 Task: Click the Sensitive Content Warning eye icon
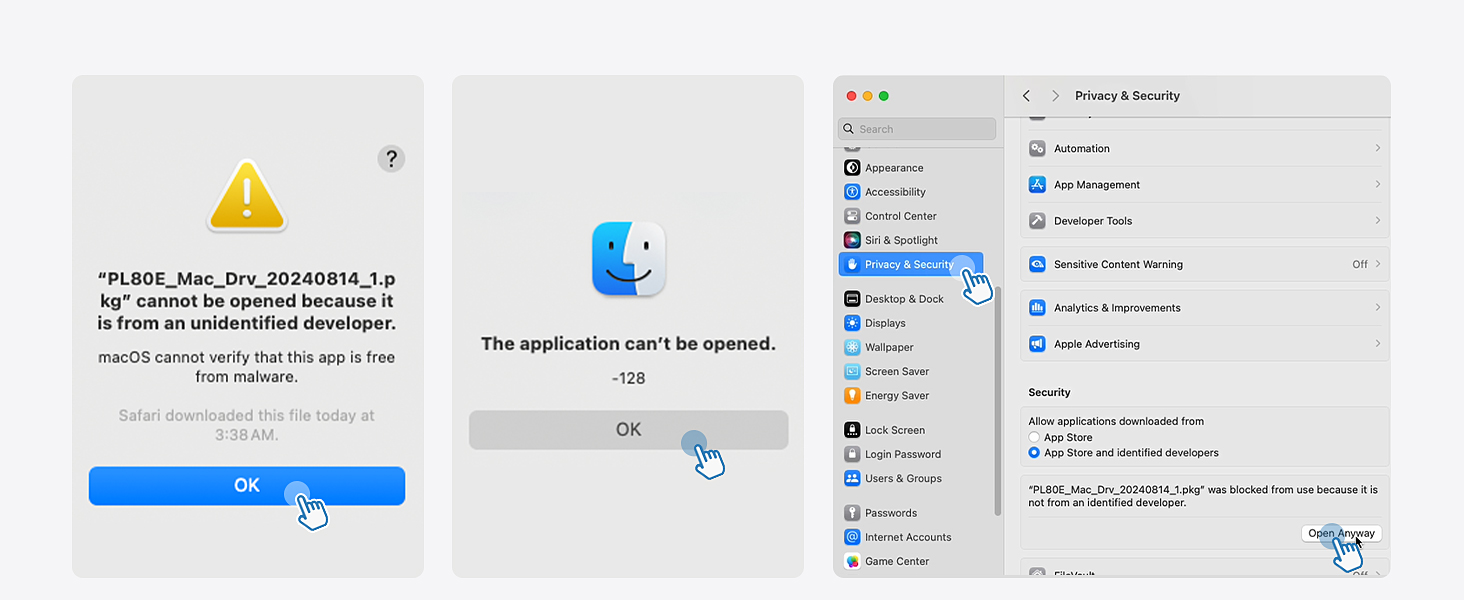1037,264
